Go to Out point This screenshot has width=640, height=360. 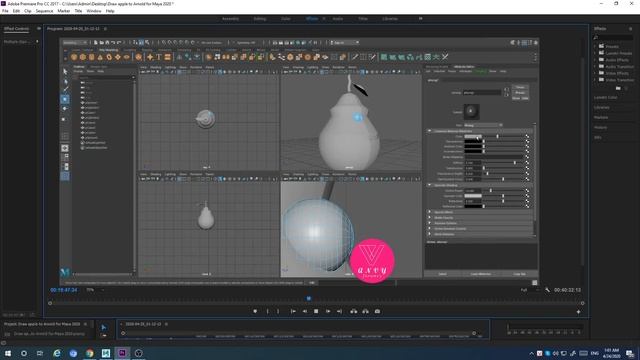point(339,311)
